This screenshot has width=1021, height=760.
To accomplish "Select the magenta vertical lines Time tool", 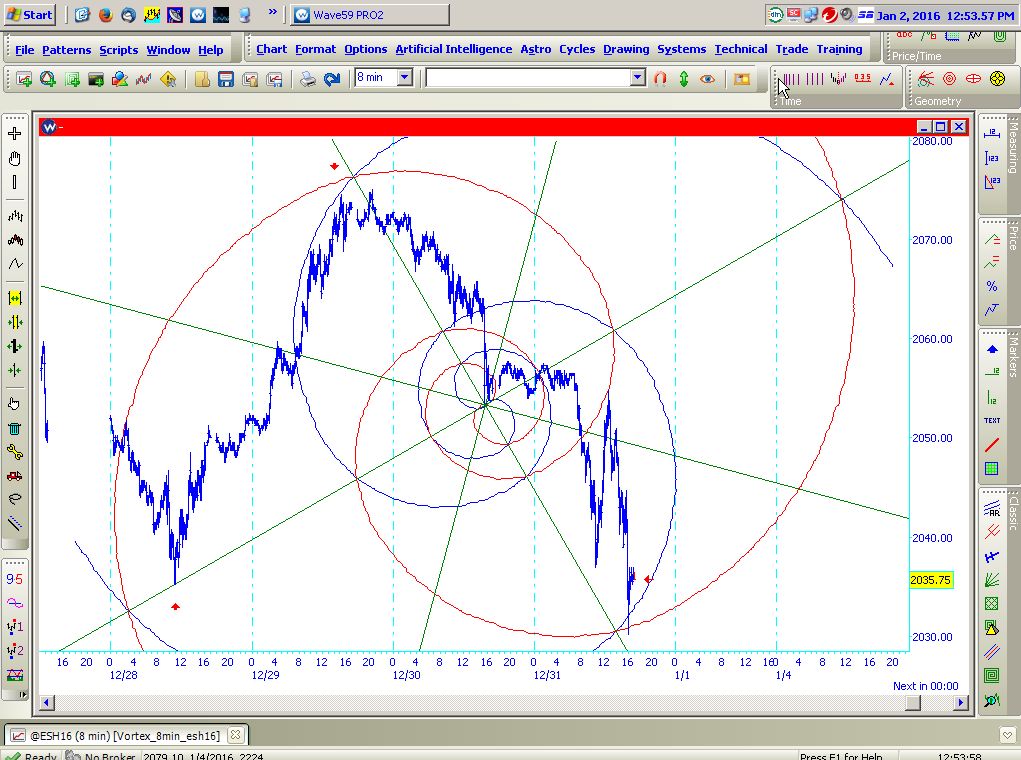I will pos(815,79).
